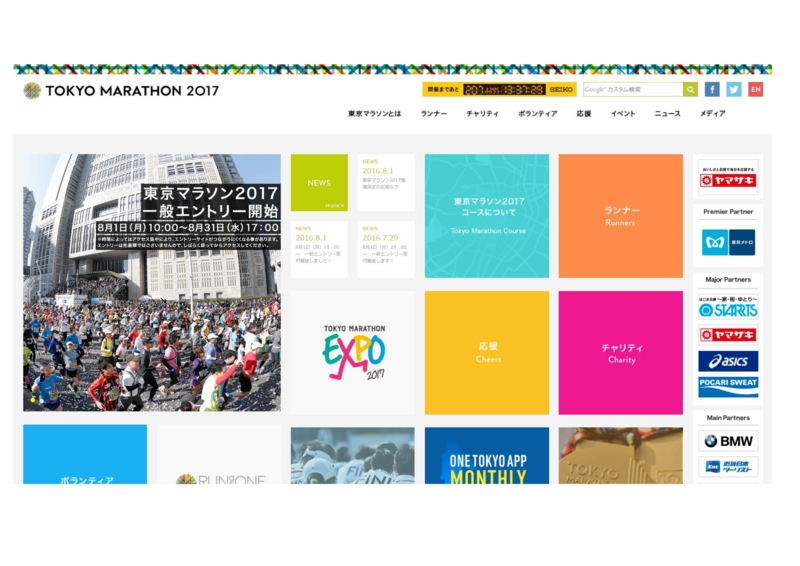
Task: Open the ランナー menu item
Action: tap(434, 113)
